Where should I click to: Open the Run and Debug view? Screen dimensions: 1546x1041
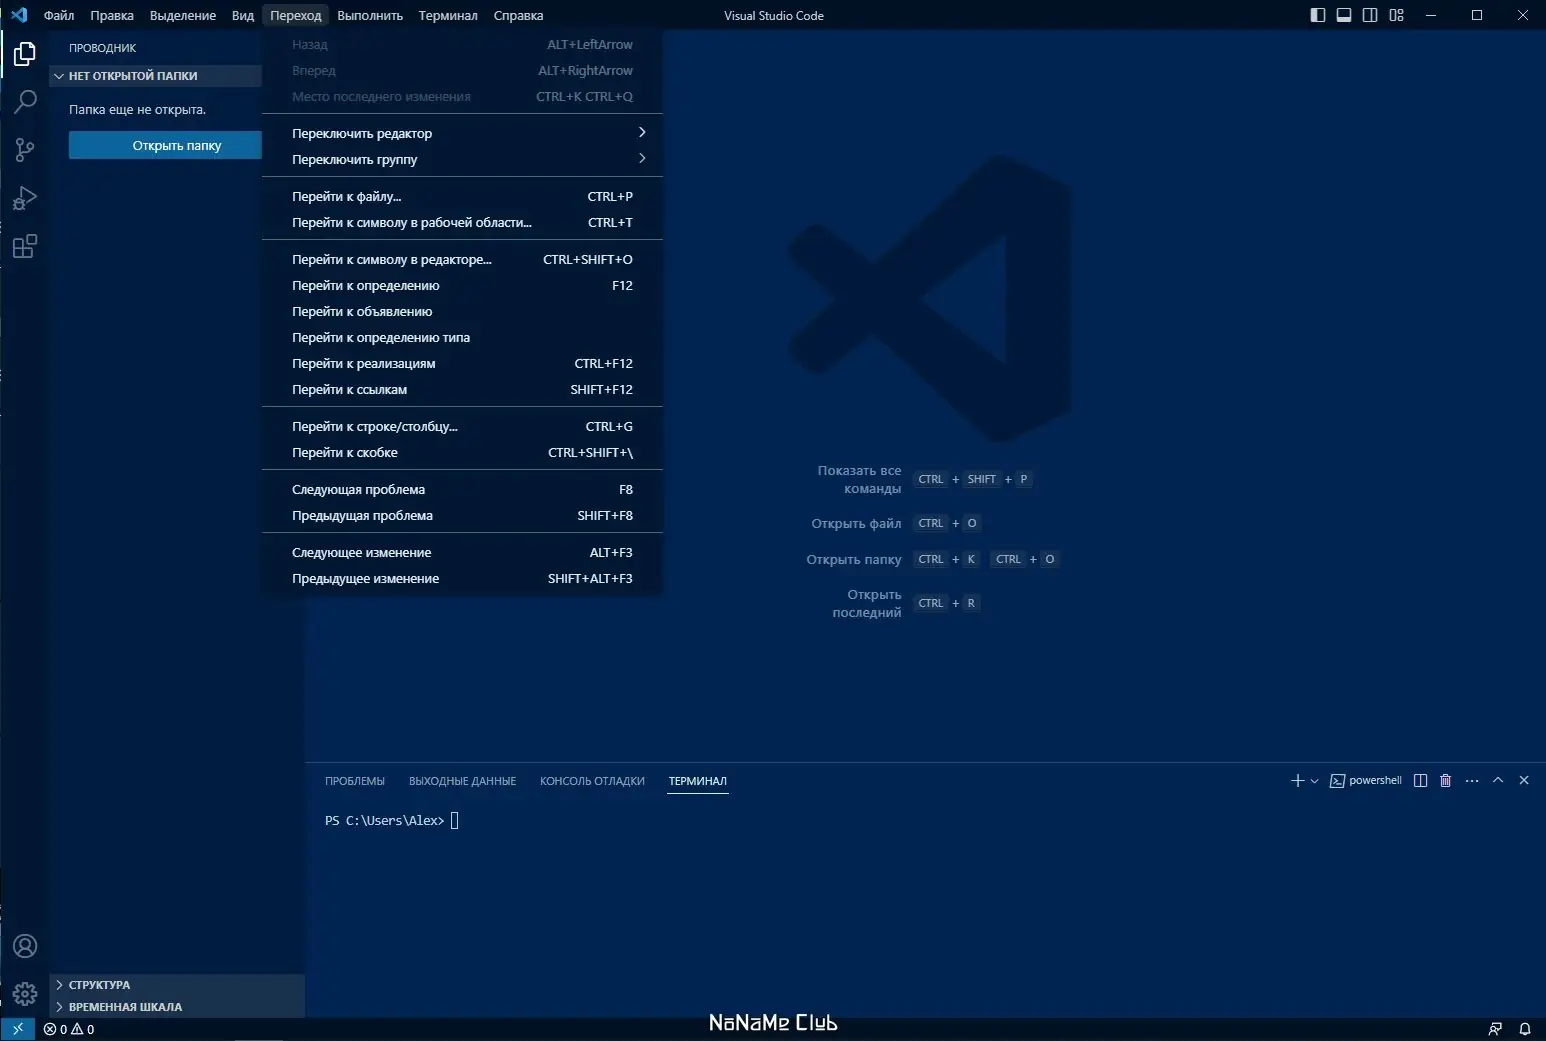pyautogui.click(x=25, y=198)
